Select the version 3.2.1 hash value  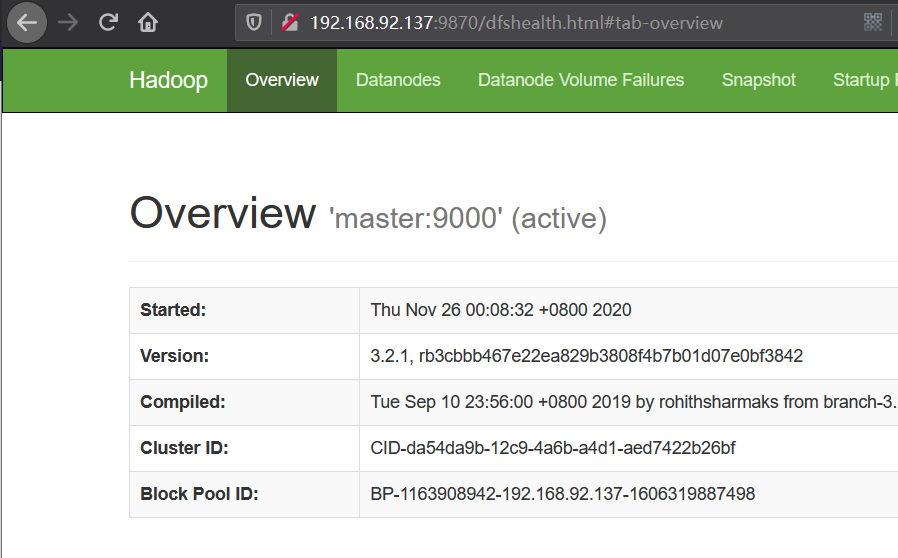click(586, 356)
